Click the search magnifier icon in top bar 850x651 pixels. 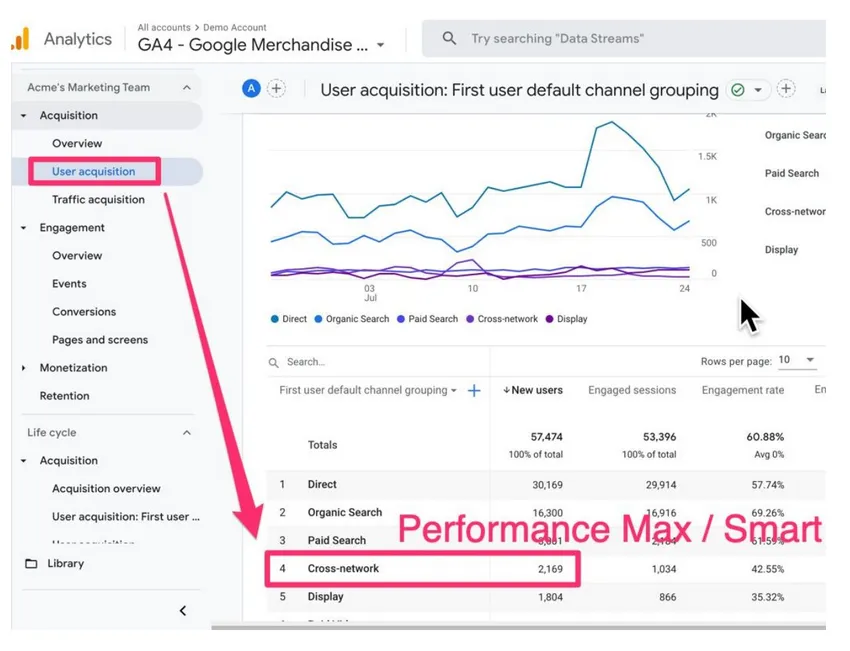pos(449,38)
